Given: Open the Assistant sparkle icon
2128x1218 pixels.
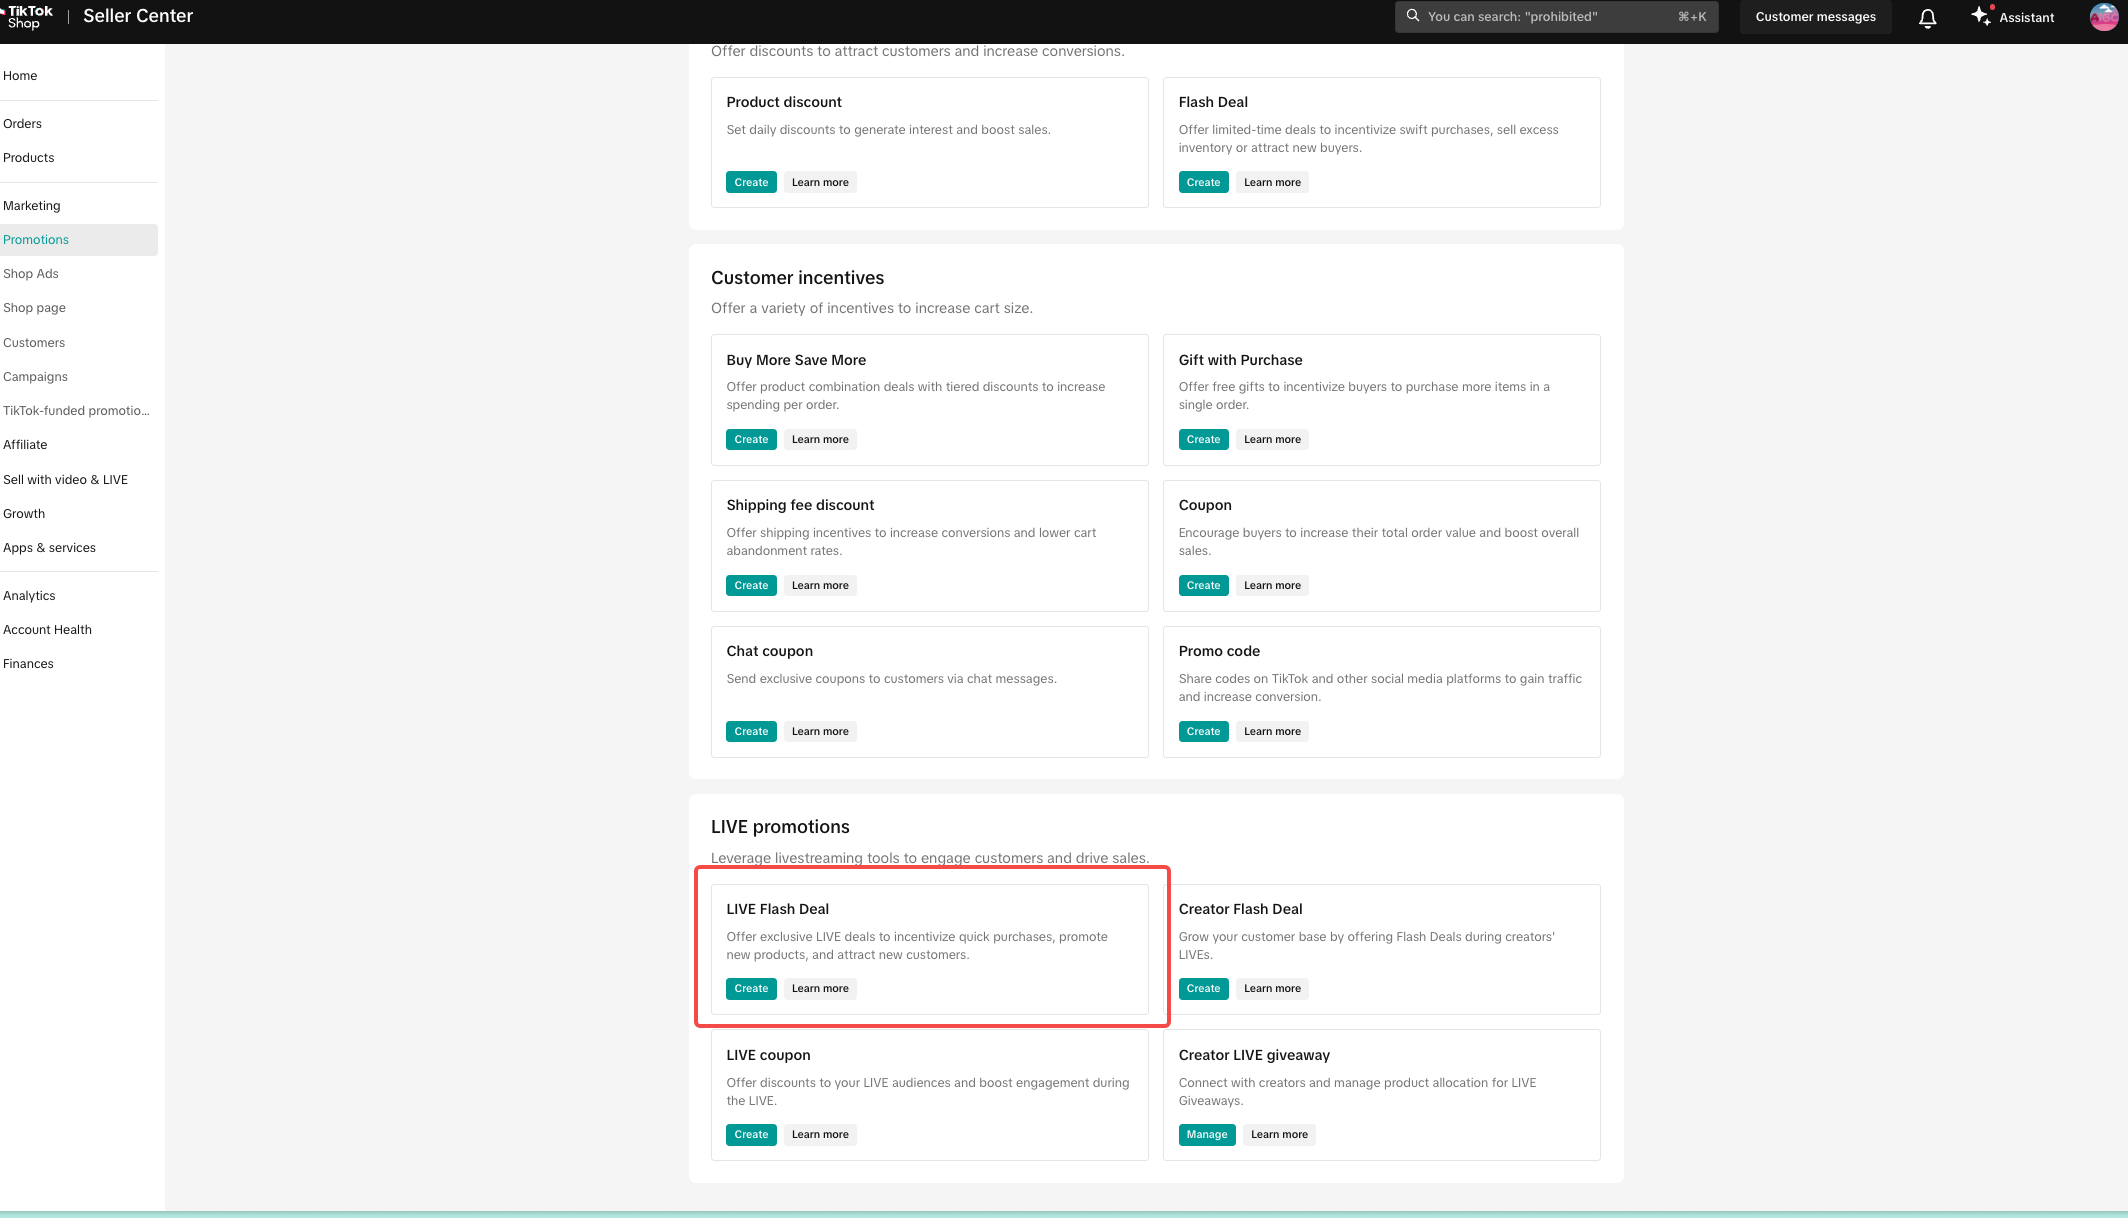Looking at the screenshot, I should [x=1980, y=16].
